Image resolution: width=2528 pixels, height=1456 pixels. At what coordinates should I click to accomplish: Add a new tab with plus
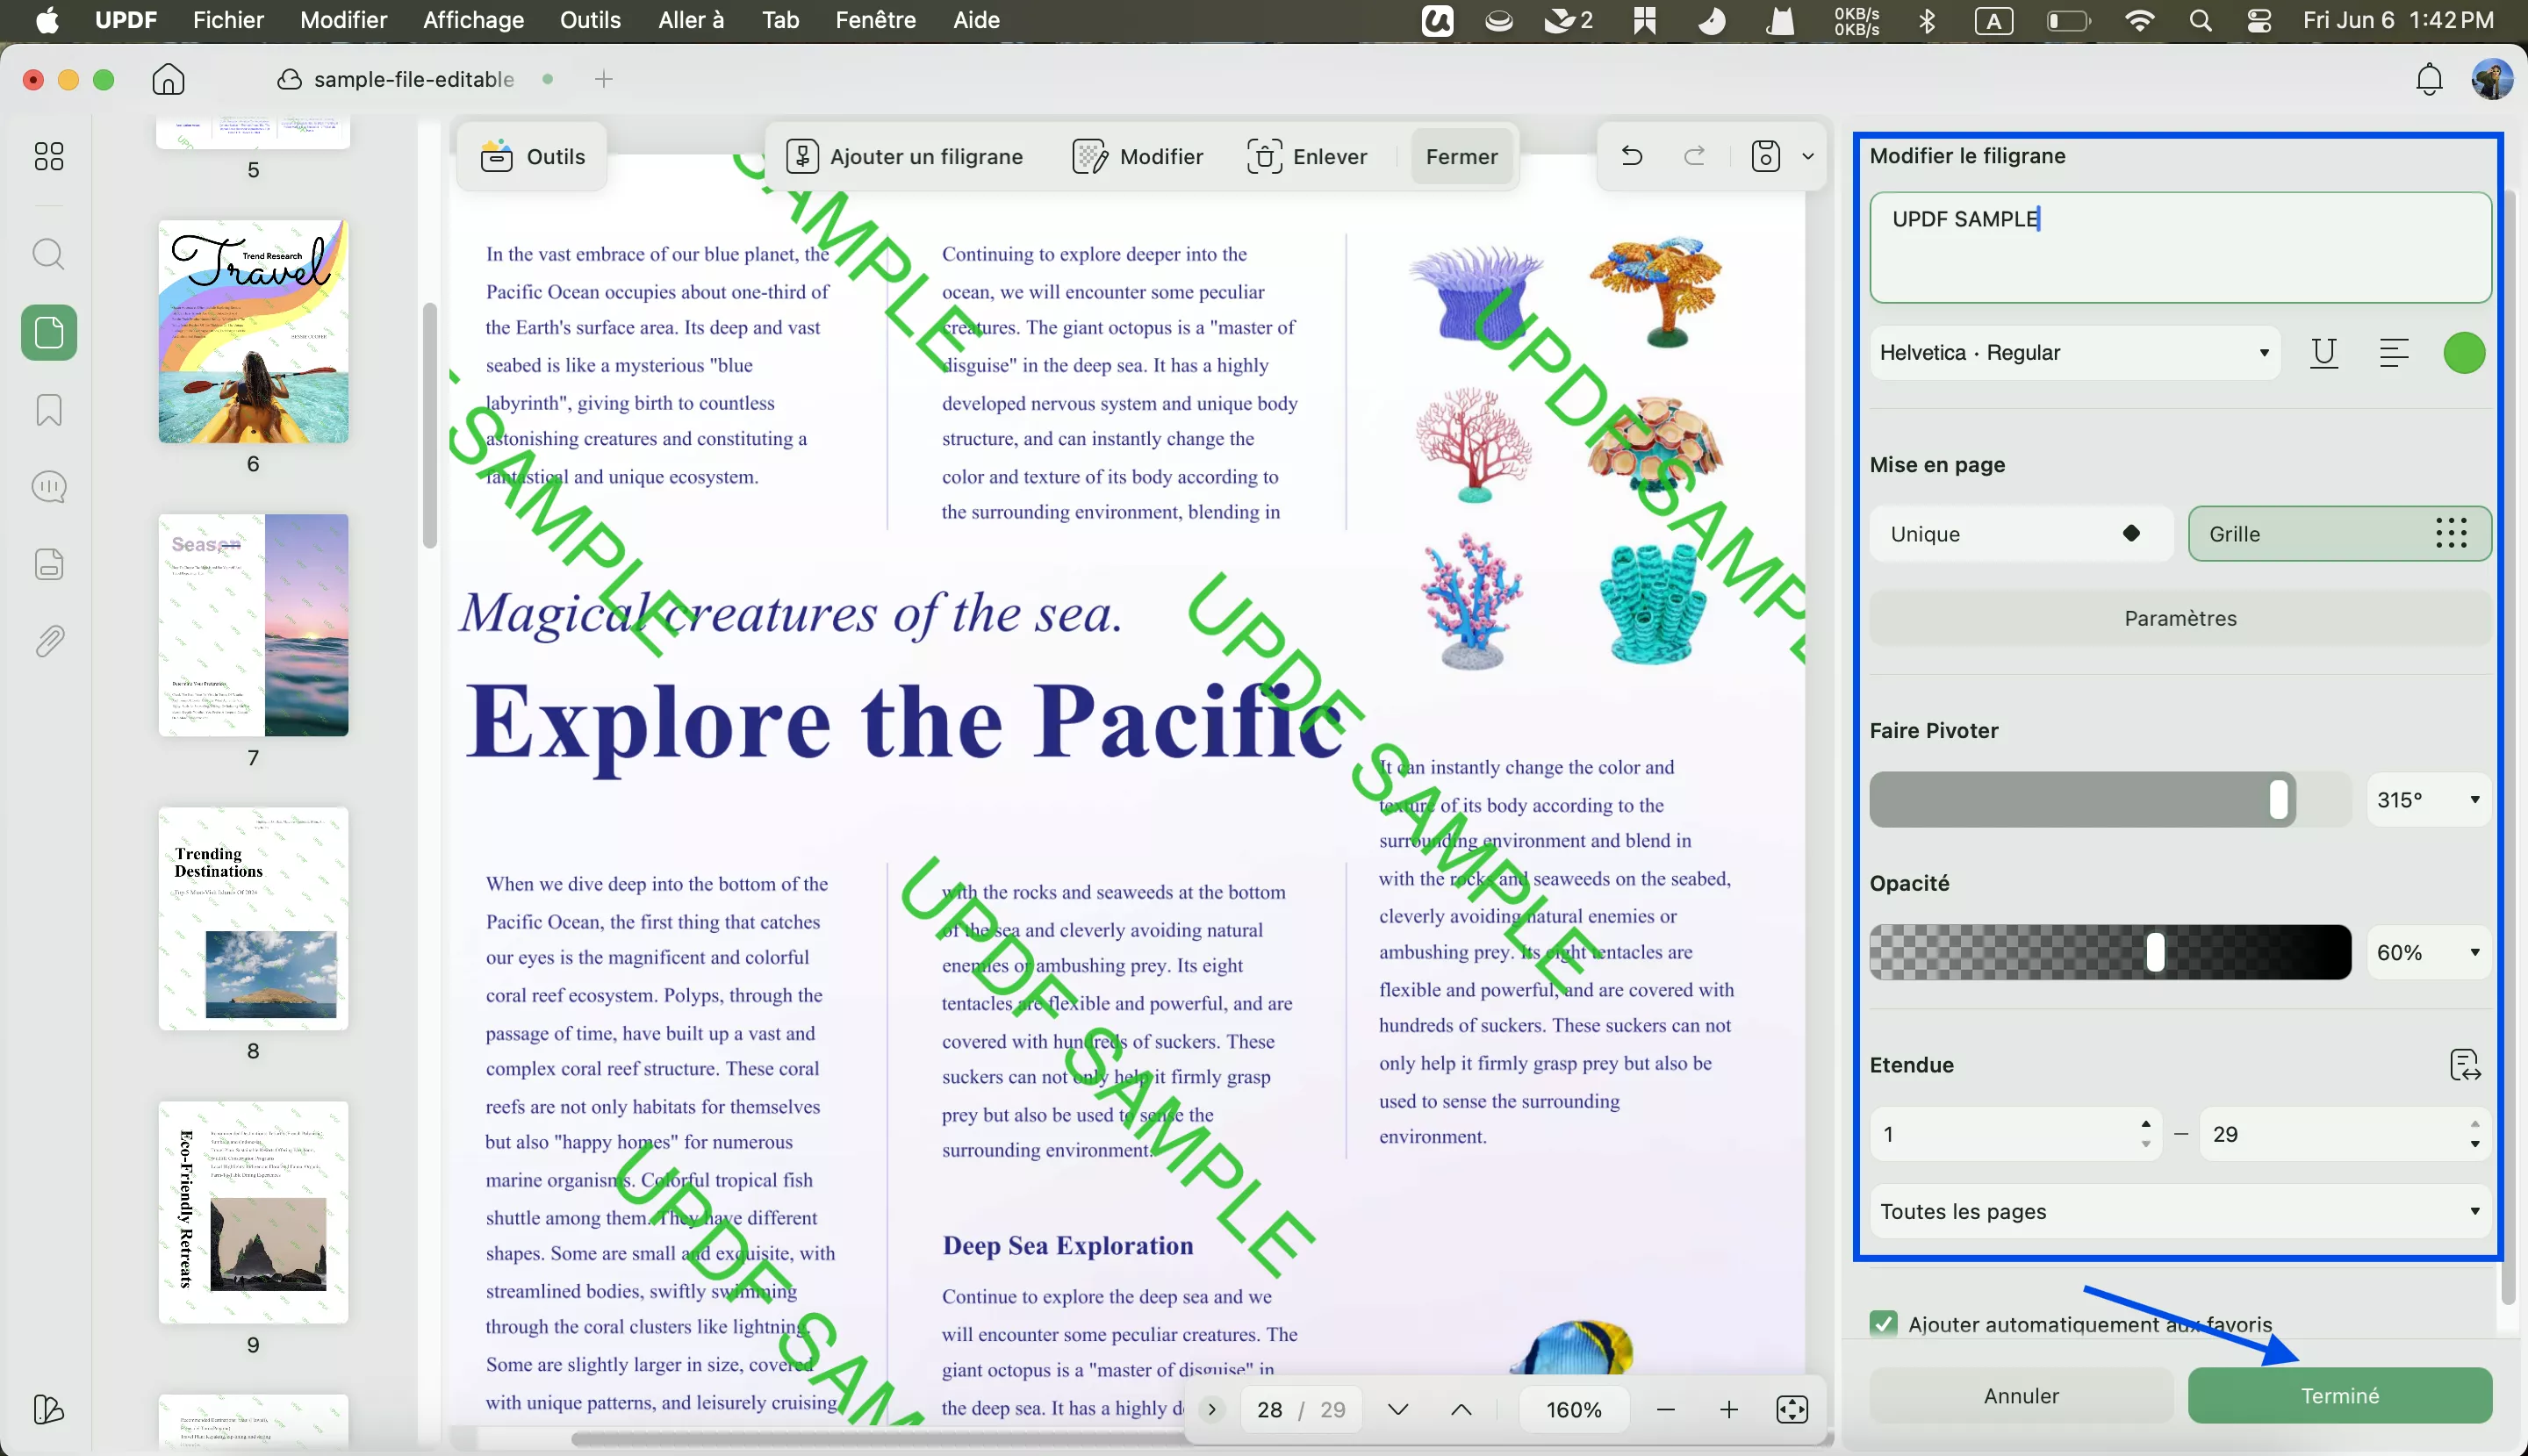tap(603, 79)
